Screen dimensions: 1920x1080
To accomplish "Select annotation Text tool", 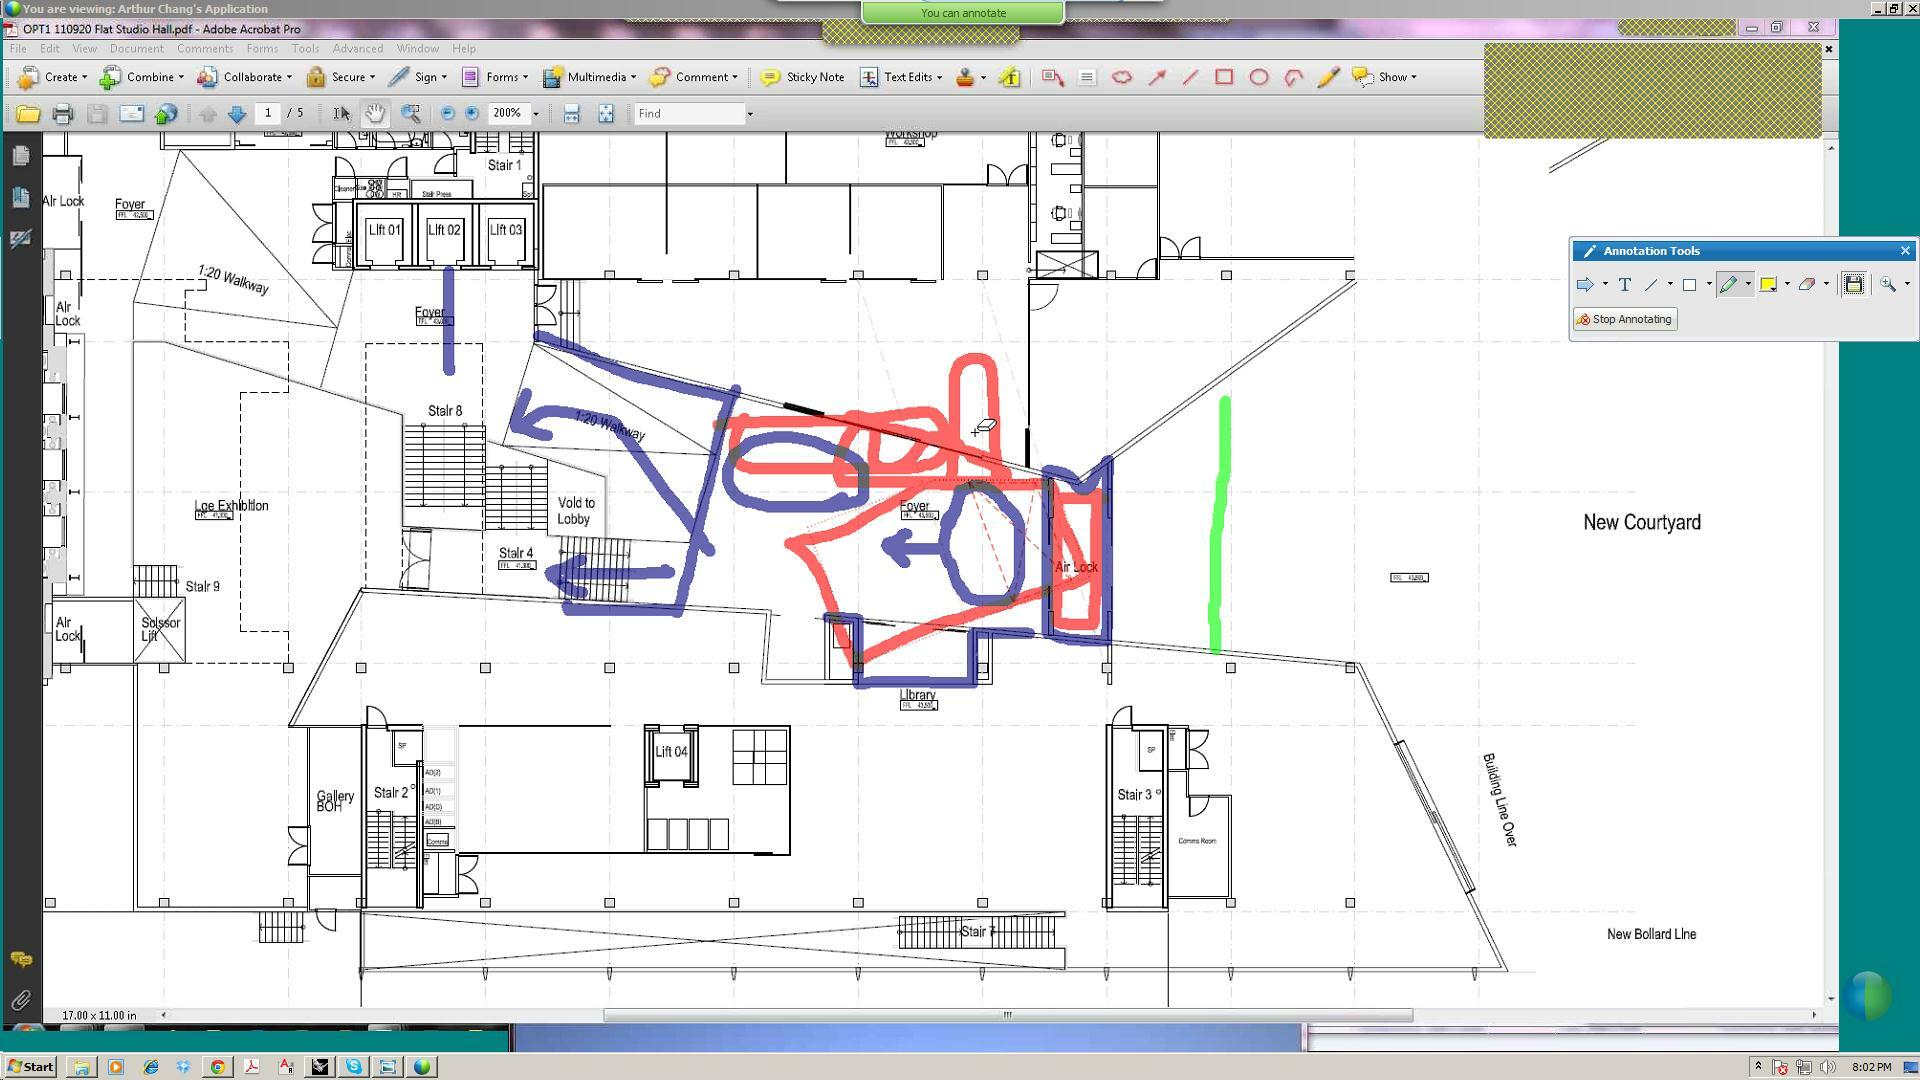I will click(x=1625, y=285).
